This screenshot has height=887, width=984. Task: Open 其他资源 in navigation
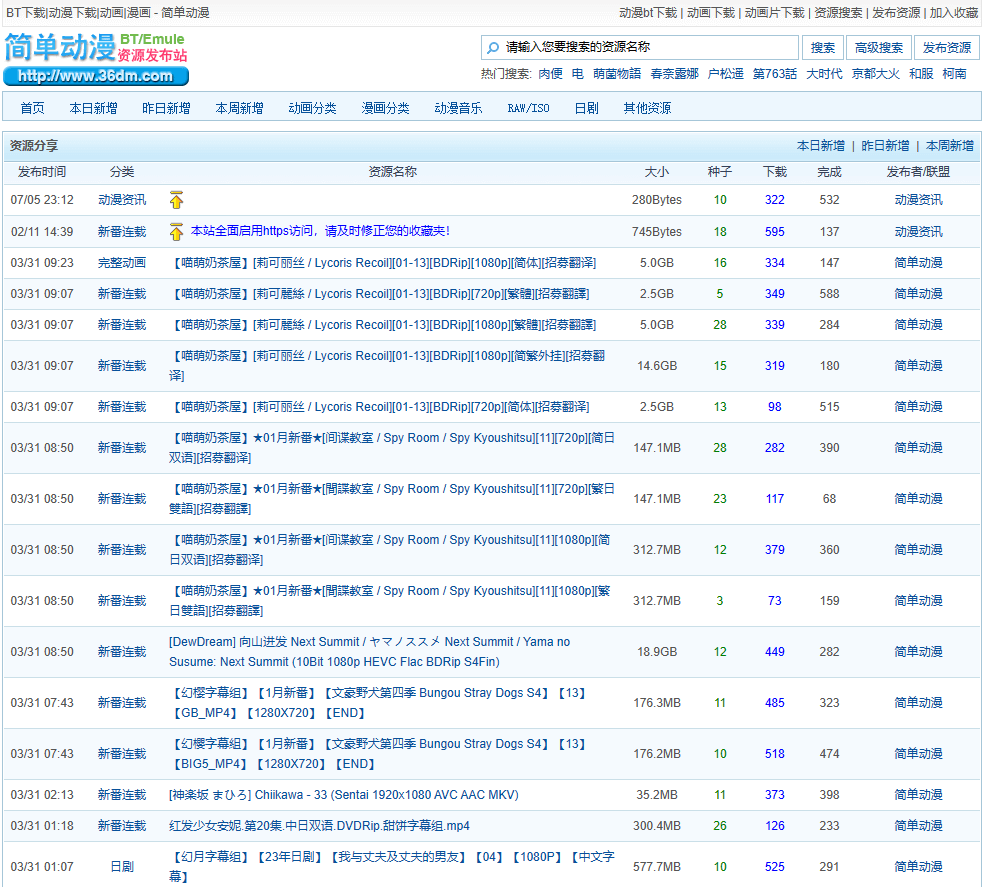pos(647,108)
